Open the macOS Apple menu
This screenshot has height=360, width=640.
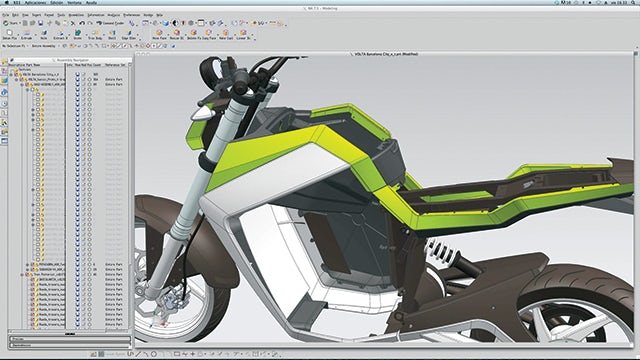[7, 2]
